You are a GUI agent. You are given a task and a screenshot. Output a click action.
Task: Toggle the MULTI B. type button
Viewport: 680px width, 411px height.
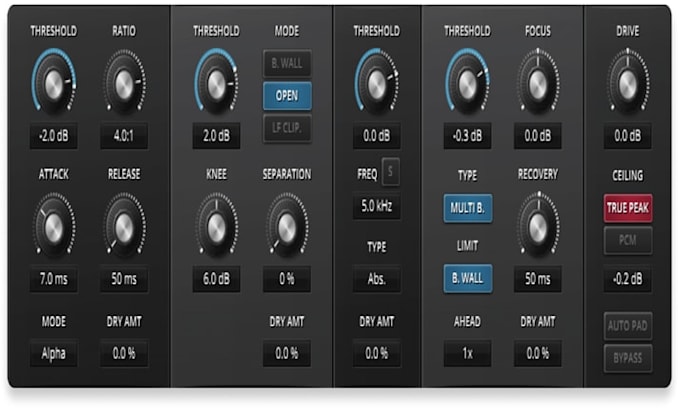coord(468,208)
